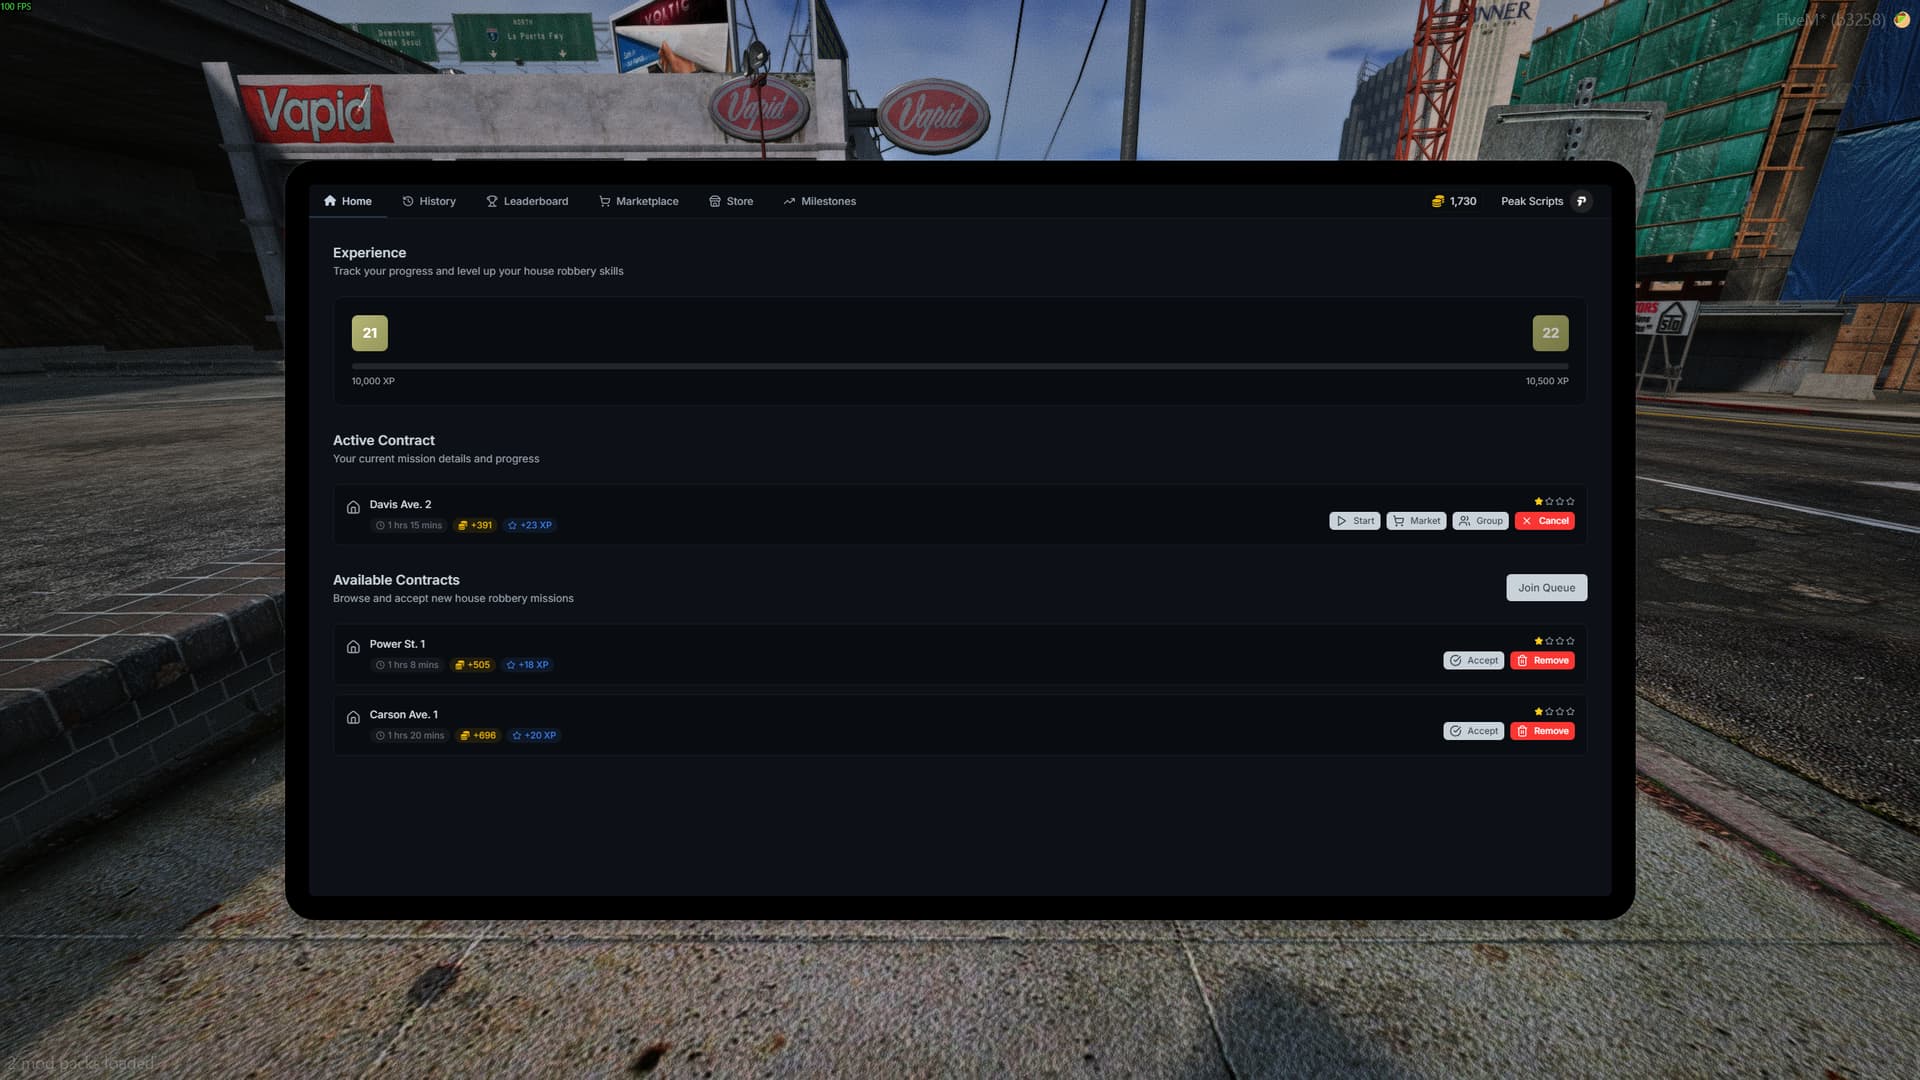
Task: View the Milestones tab
Action: (x=820, y=201)
